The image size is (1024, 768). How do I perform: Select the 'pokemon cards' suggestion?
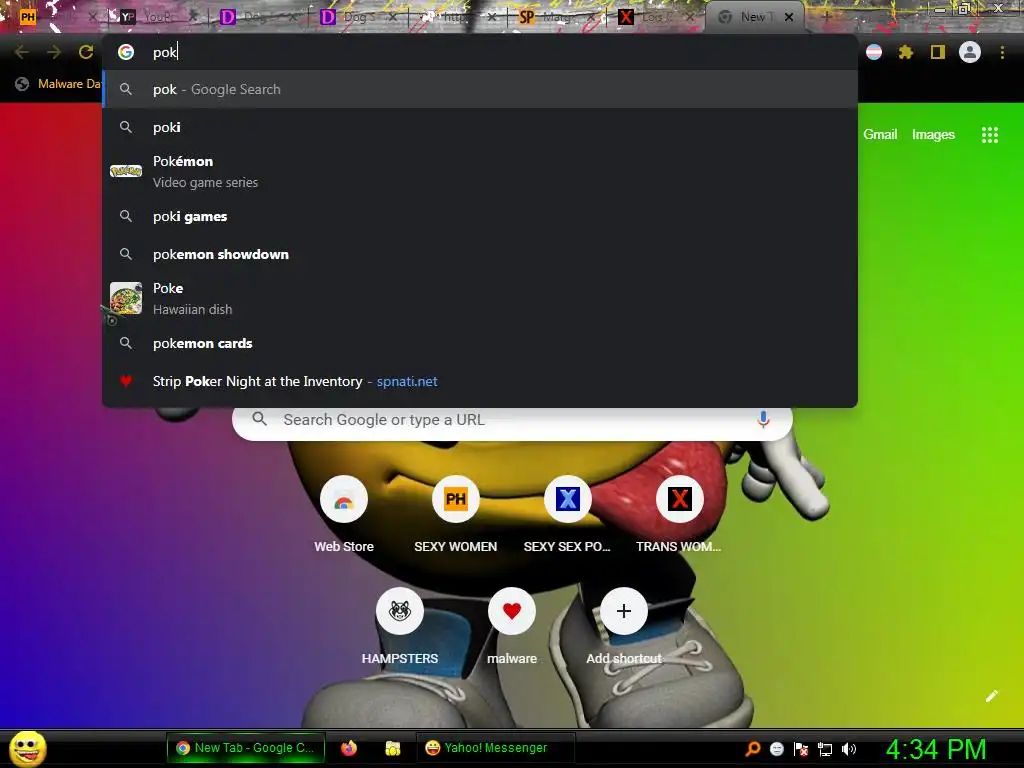click(x=480, y=343)
